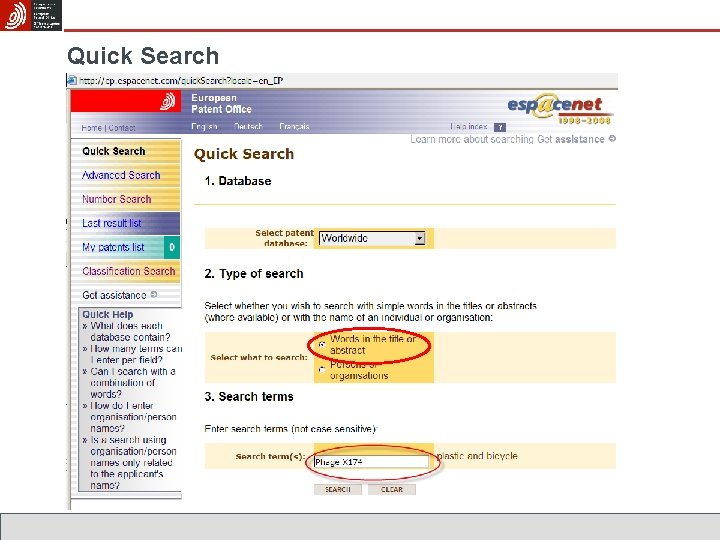Open My patents list count badge
Screen dimensions: 720x540
click(172, 247)
